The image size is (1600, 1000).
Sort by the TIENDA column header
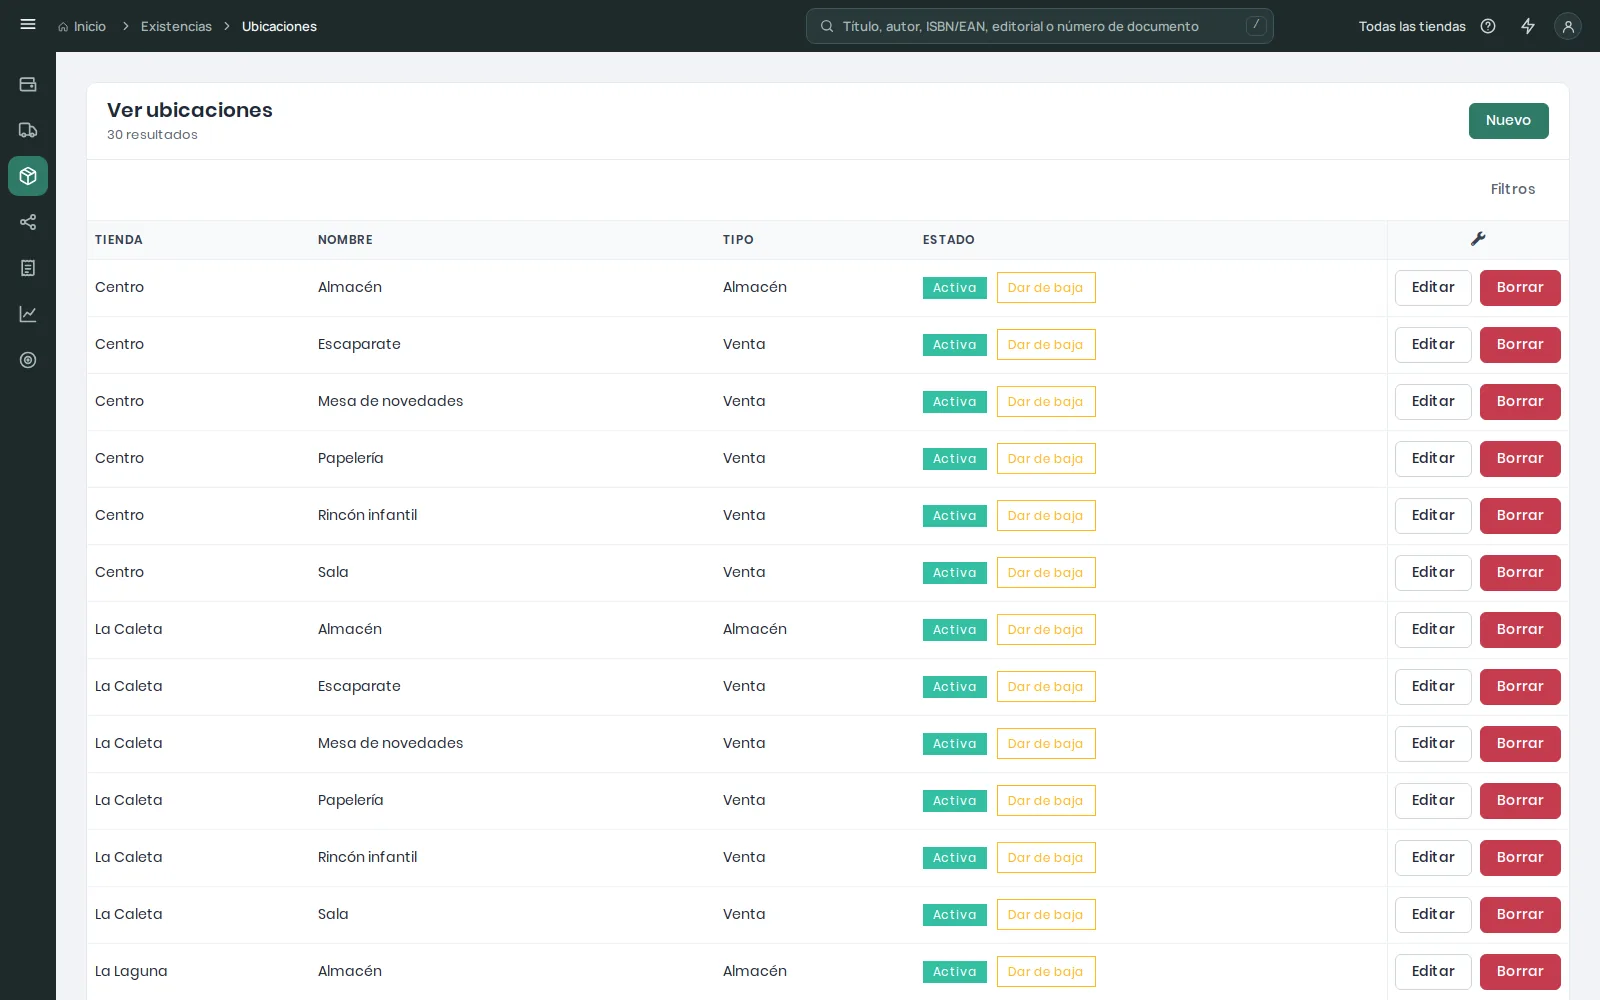119,240
